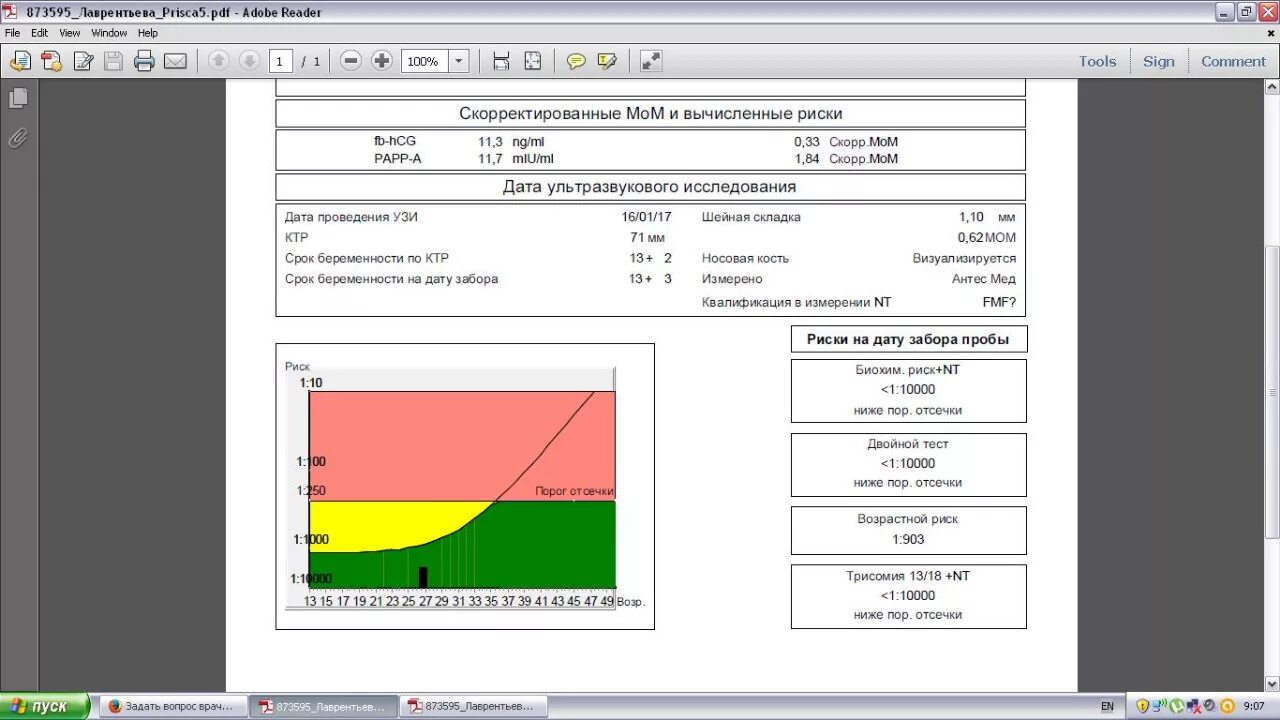Click the Create PDF online icon
Image resolution: width=1280 pixels, height=720 pixels.
pyautogui.click(x=52, y=61)
